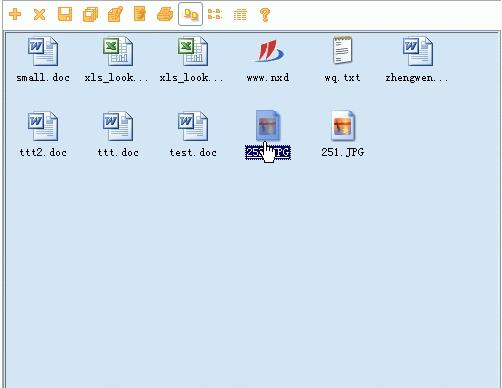Toggle the large icons view button
502x388 pixels.
[190, 14]
